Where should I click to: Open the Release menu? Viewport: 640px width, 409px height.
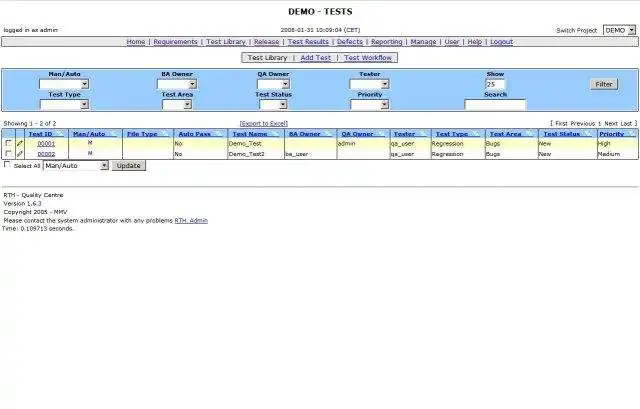click(266, 42)
